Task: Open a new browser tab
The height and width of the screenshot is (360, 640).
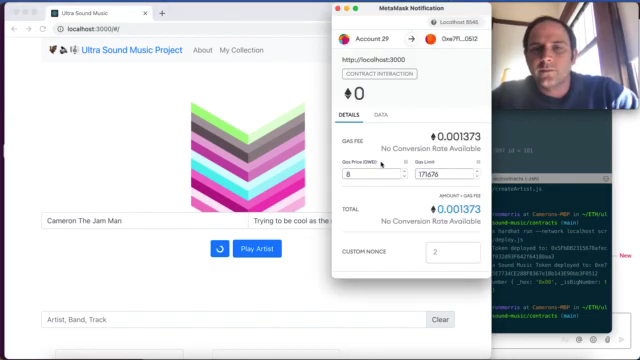Action: tap(162, 13)
